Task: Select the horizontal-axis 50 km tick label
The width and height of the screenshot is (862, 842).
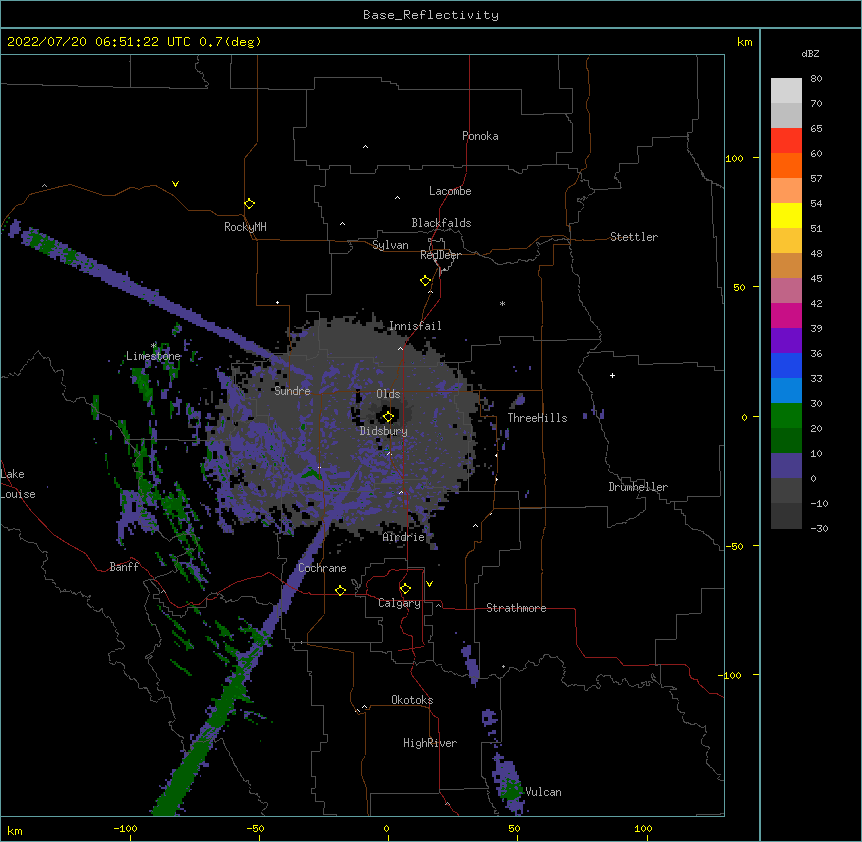Action: point(514,828)
